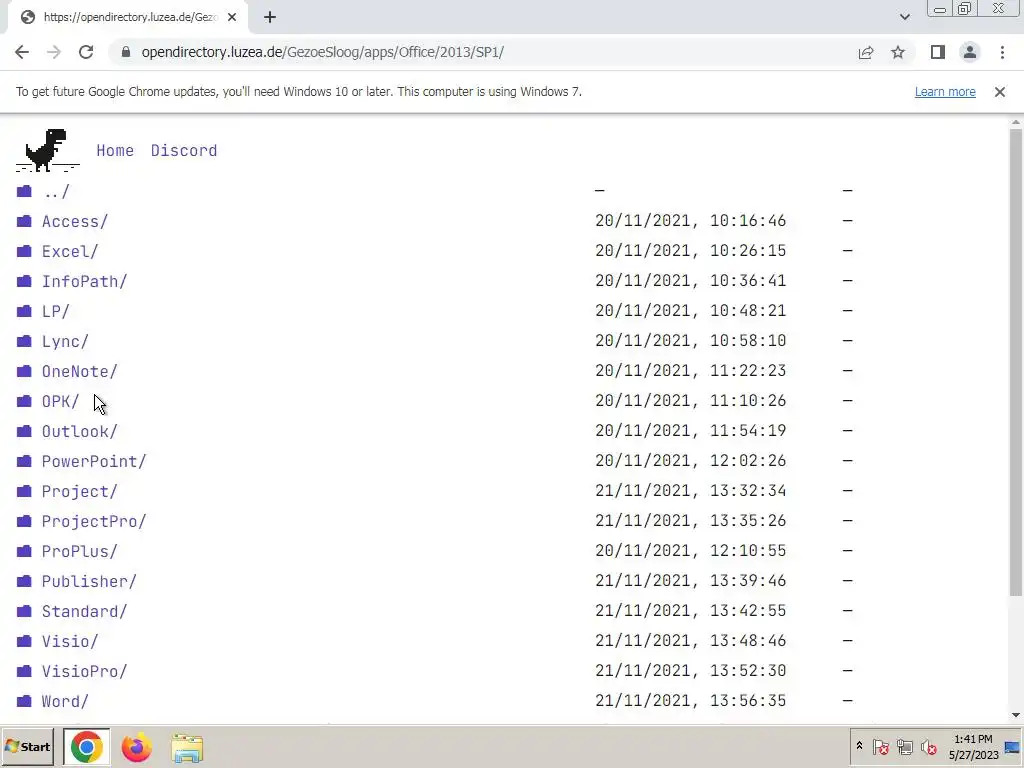Toggle the browser side panel
1024x768 pixels.
[938, 52]
